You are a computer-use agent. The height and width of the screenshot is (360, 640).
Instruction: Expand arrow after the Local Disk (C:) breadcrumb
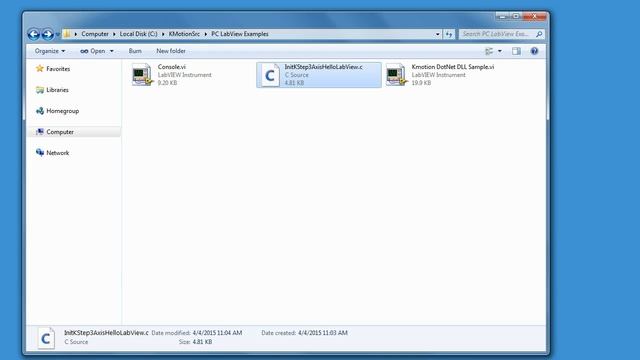click(x=163, y=34)
